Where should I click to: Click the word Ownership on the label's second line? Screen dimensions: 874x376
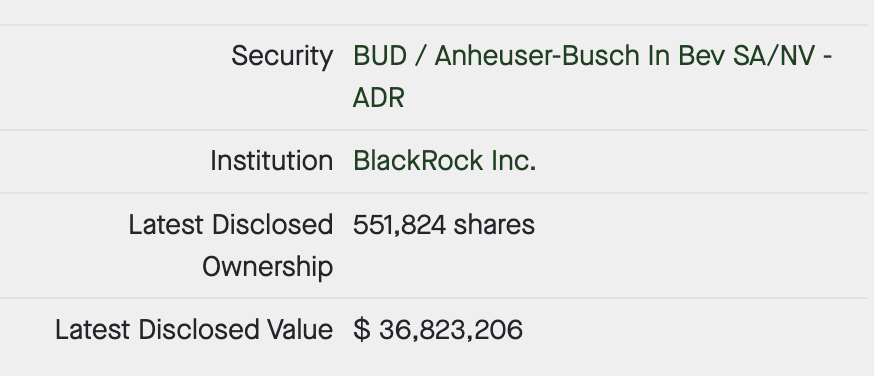[x=268, y=267]
